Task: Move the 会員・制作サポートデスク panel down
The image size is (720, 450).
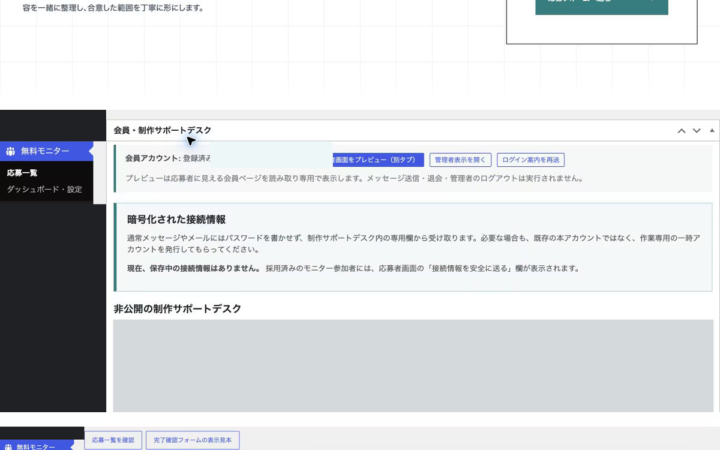Action: click(x=697, y=131)
